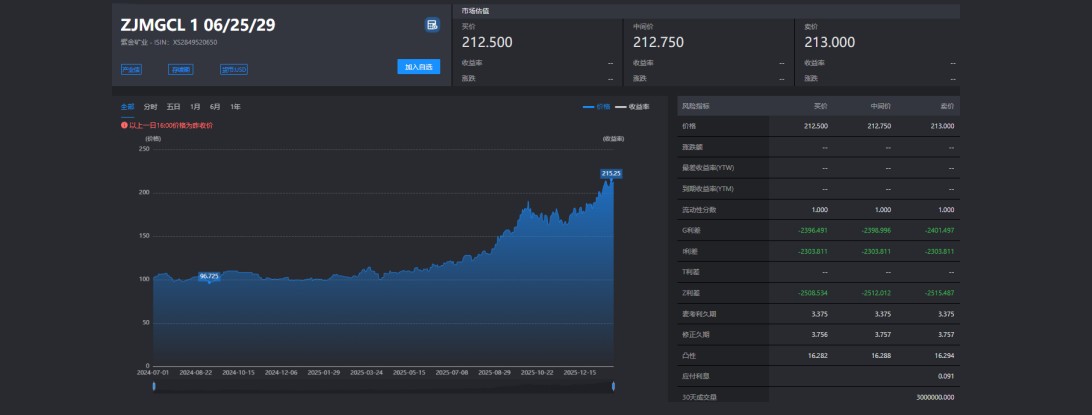The width and height of the screenshot is (1092, 415).
Task: Show the 1月 one-month chart
Action: point(195,106)
